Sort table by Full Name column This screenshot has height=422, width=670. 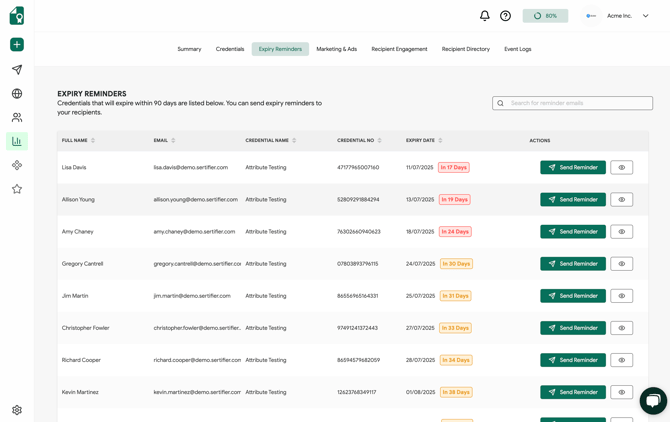pos(93,141)
